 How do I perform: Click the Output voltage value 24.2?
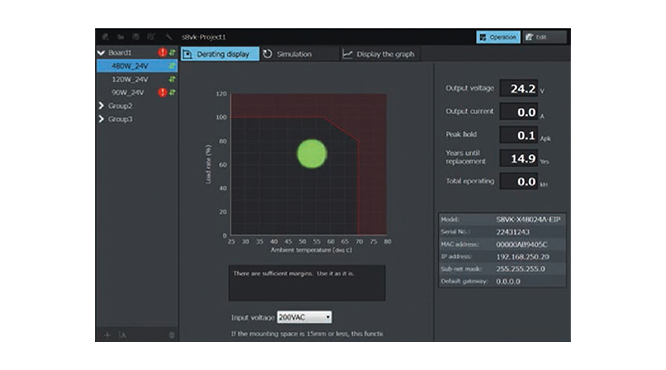click(x=519, y=88)
